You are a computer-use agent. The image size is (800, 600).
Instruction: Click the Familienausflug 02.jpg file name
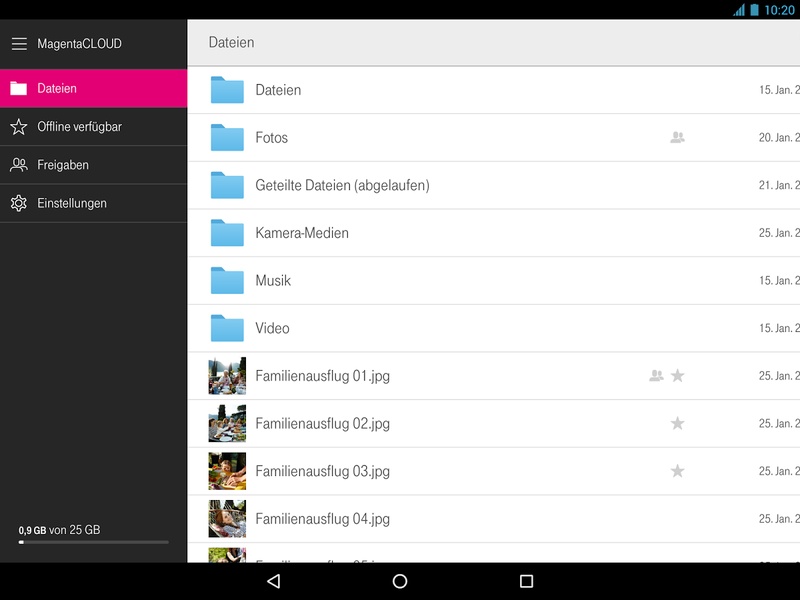click(322, 423)
